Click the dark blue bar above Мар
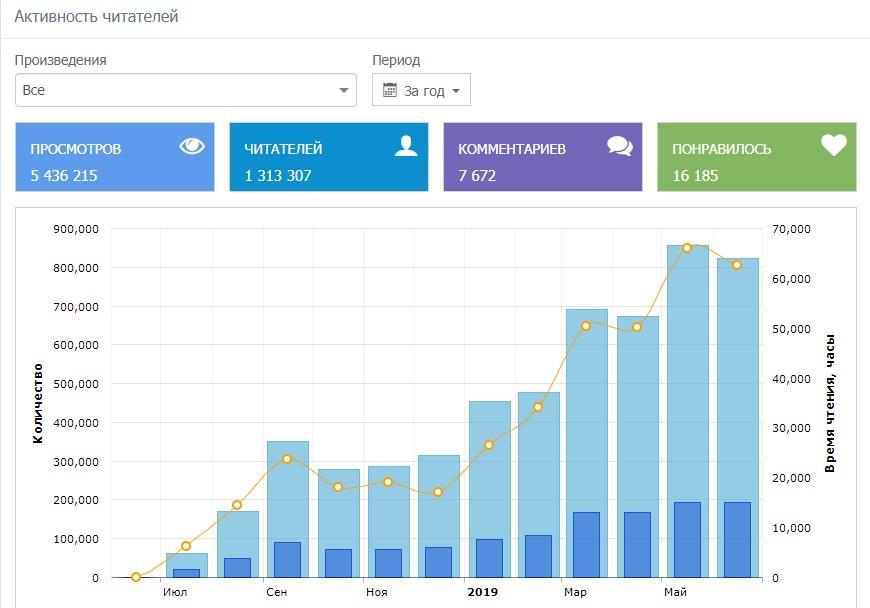The height and width of the screenshot is (608, 870). (x=586, y=545)
